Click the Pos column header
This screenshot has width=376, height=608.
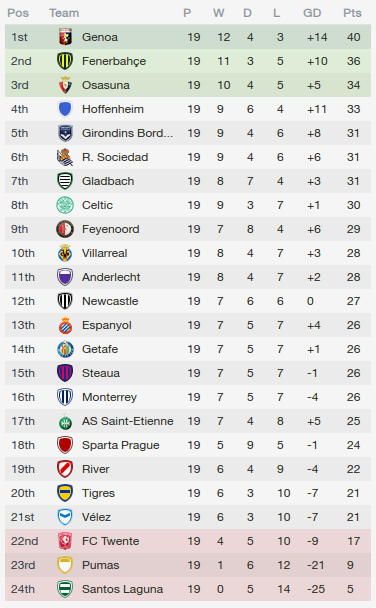[x=18, y=13]
